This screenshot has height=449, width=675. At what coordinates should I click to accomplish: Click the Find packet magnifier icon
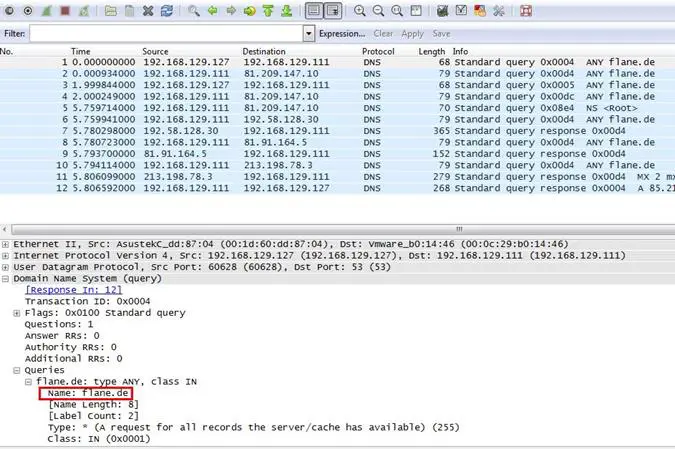pos(194,11)
